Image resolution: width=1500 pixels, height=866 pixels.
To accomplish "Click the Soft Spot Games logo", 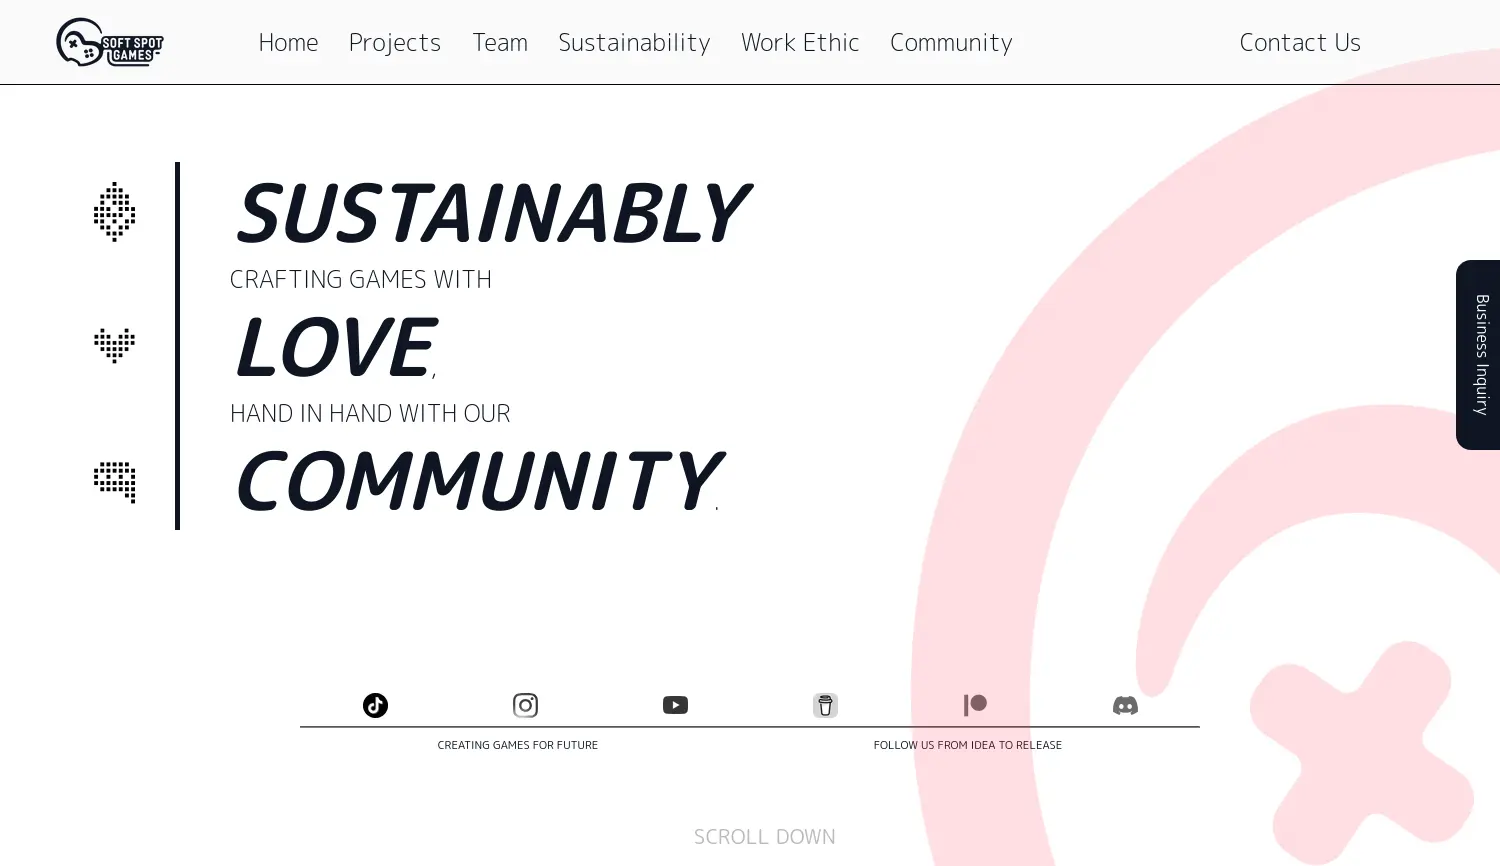I will click(109, 42).
